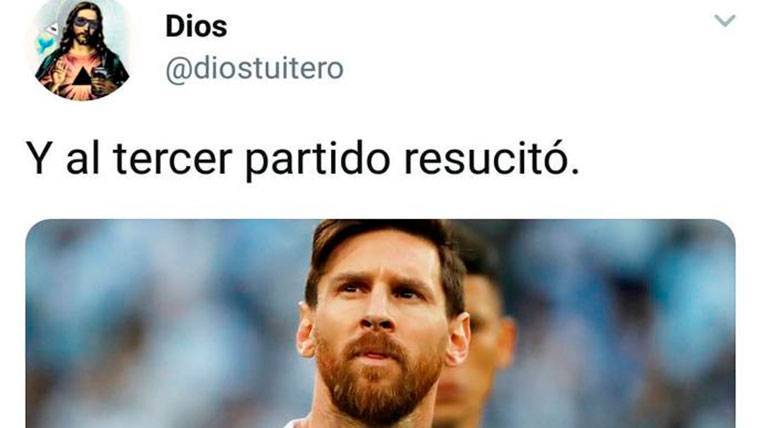Click the word "tercer" in the tweet
Viewport: 760px width, 428px height.
(x=173, y=159)
